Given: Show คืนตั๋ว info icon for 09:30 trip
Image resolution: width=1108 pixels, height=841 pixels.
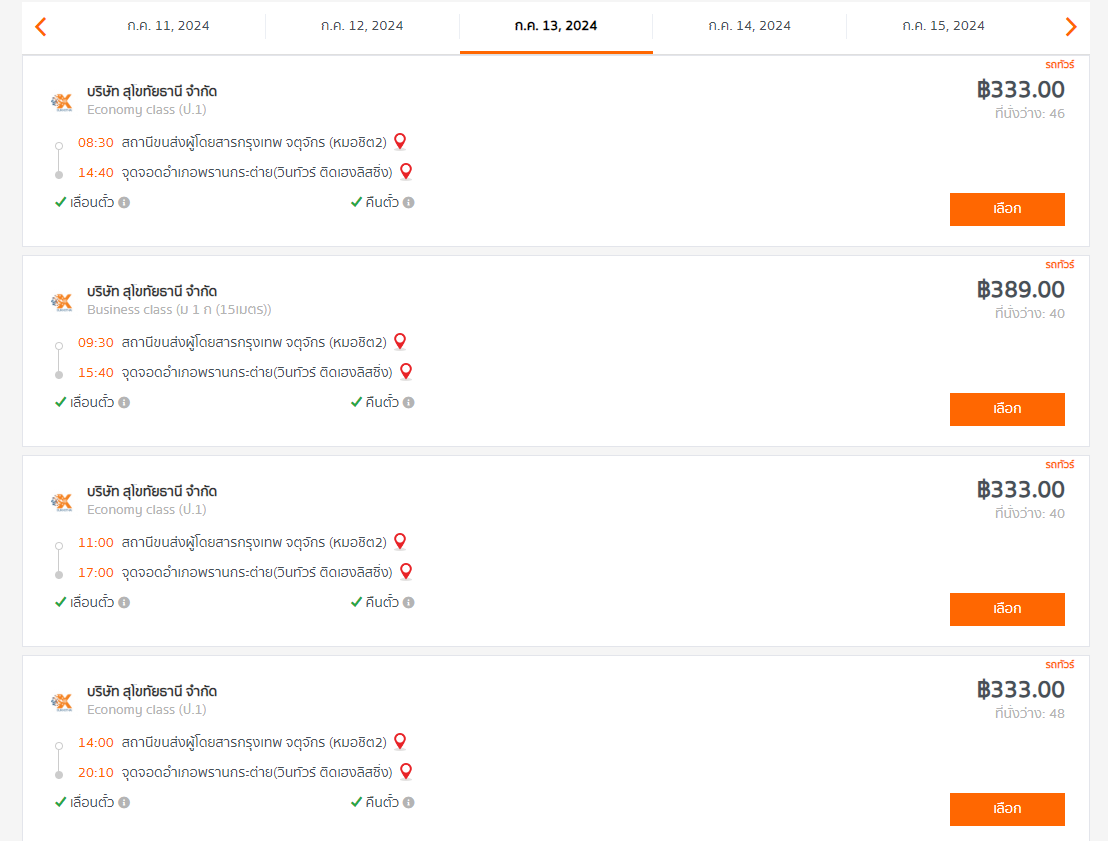Looking at the screenshot, I should point(408,403).
